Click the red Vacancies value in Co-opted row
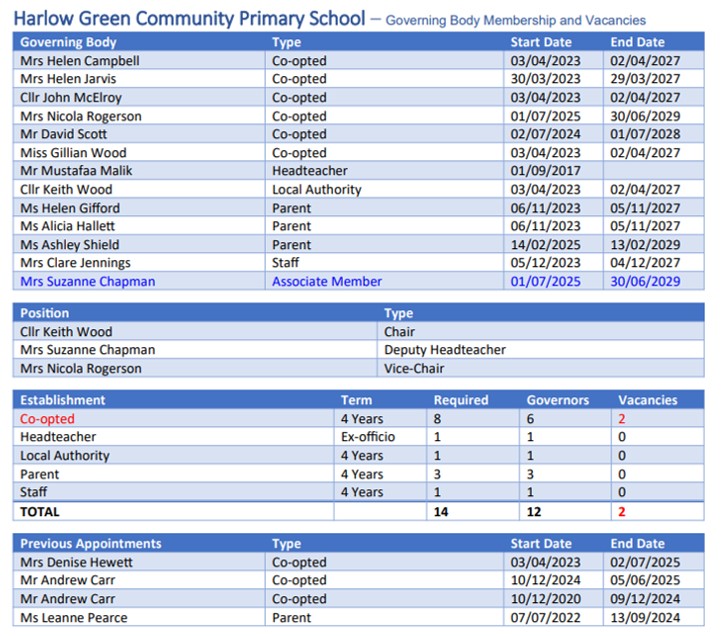722x636 pixels. point(622,419)
